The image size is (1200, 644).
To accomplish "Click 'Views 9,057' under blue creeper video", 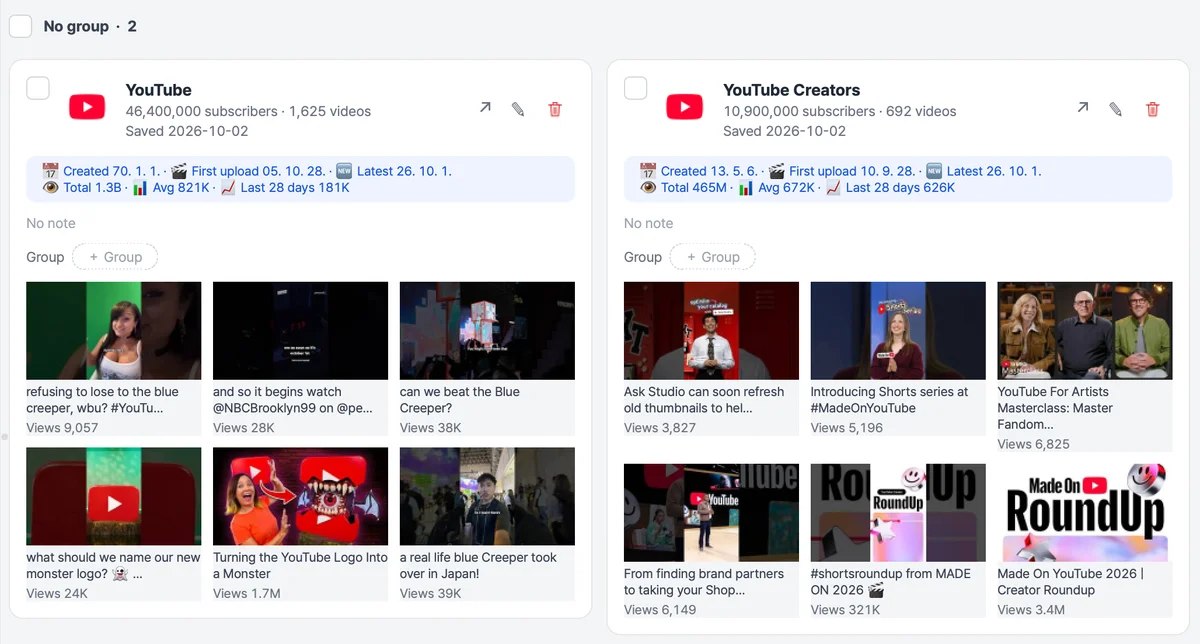I will click(62, 427).
